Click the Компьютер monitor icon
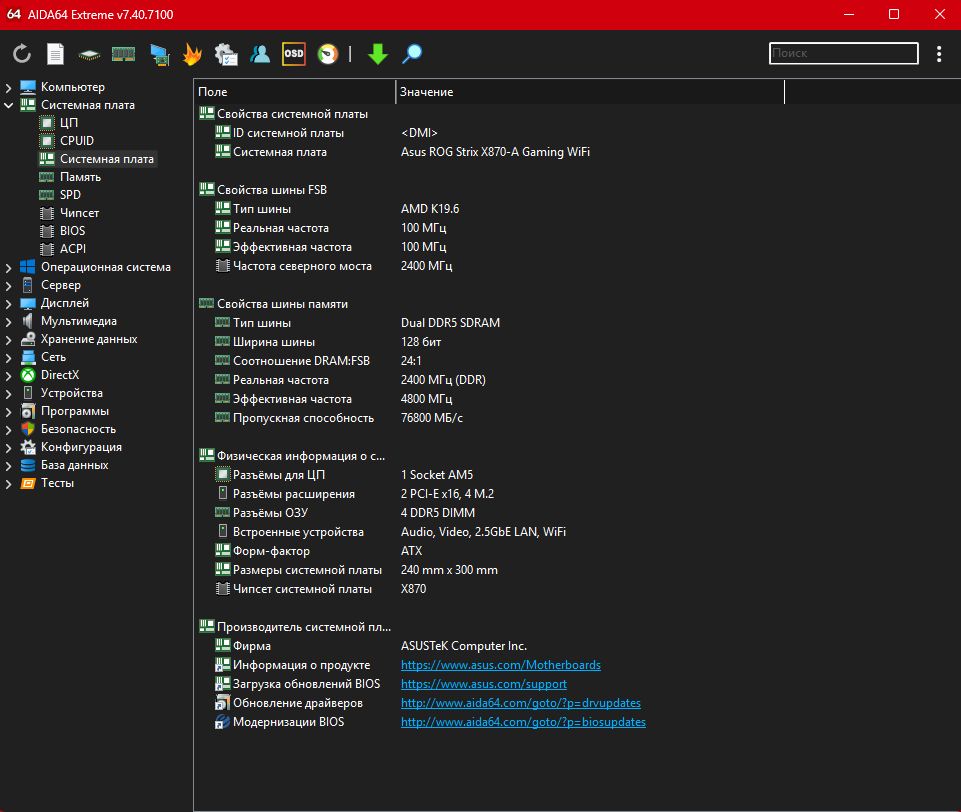 (x=28, y=87)
